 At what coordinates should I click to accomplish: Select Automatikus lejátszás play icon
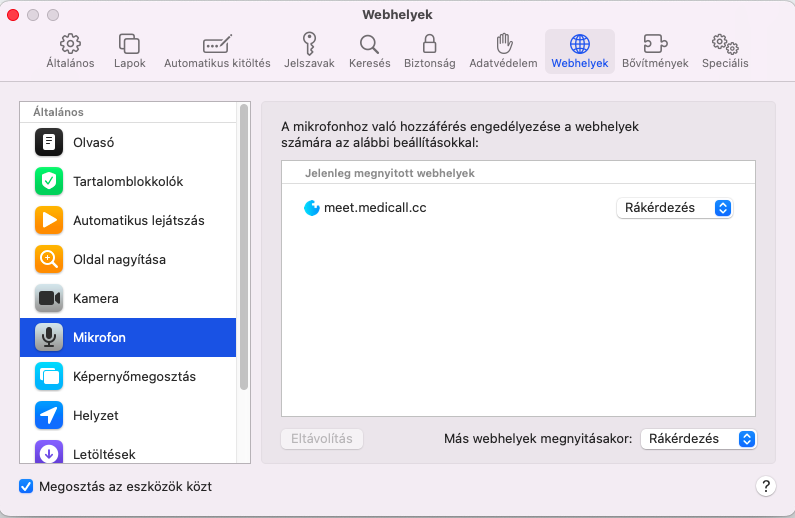49,220
